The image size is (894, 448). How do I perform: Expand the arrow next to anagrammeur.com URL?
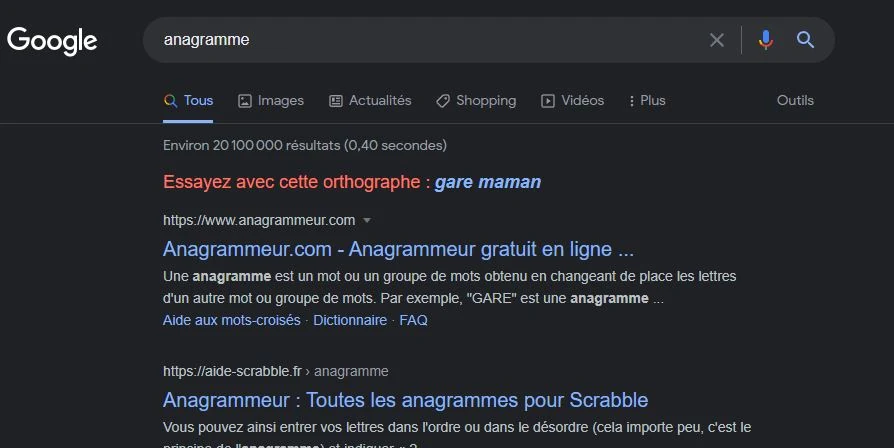point(367,220)
